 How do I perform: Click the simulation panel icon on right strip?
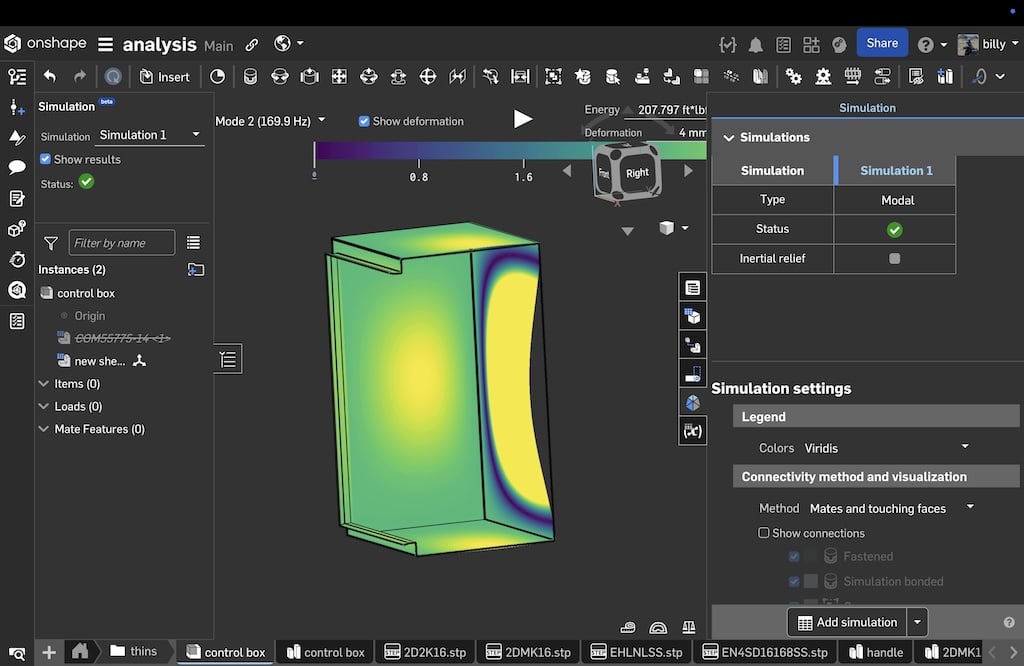[692, 402]
